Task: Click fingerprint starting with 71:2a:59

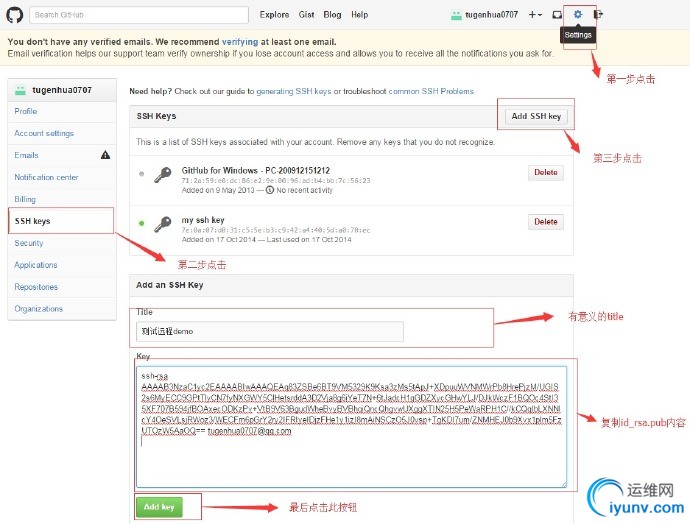Action: point(276,180)
